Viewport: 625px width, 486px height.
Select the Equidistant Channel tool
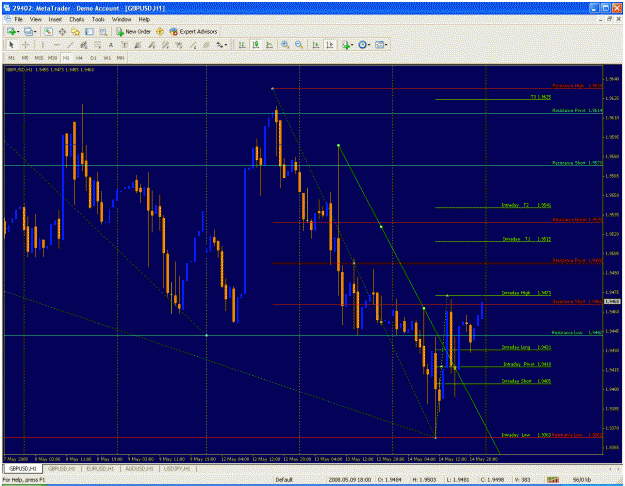(84, 45)
